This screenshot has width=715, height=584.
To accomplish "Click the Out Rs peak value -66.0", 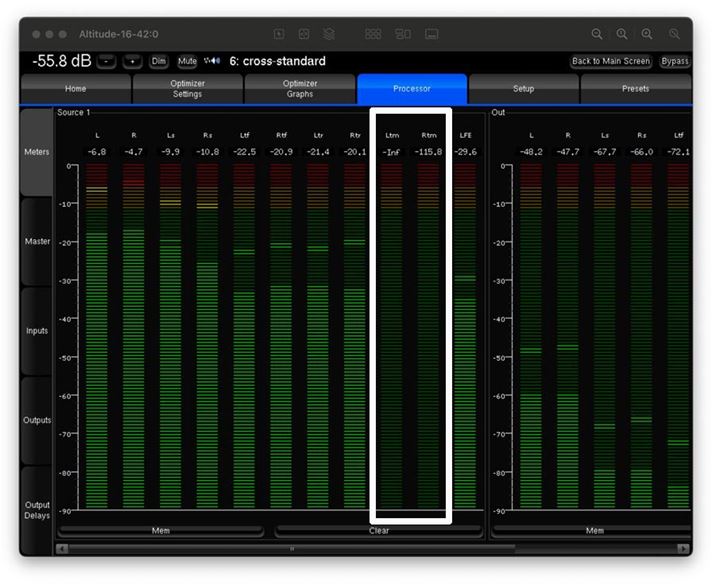I will click(642, 152).
